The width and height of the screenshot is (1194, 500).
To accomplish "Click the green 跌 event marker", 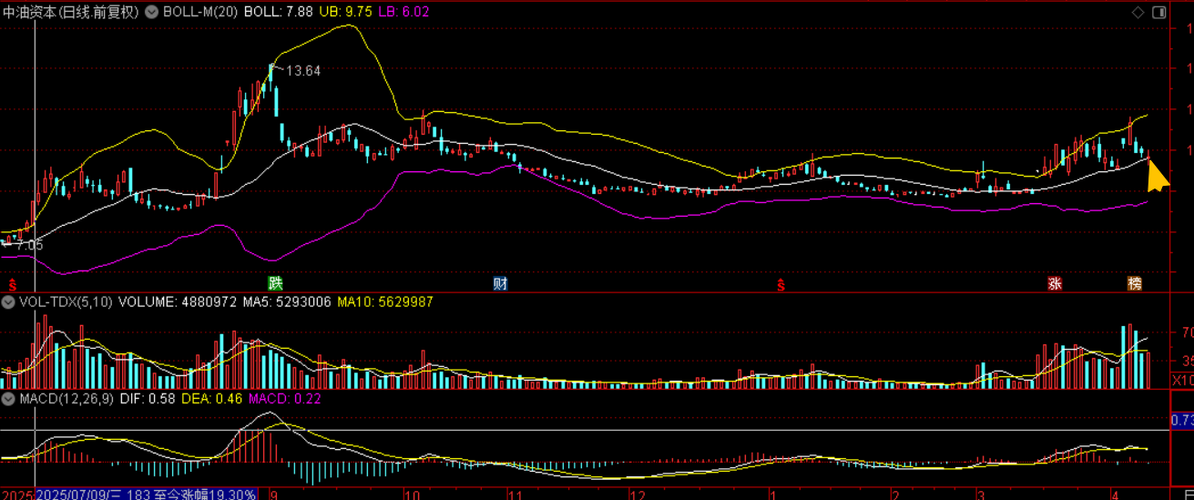I will 275,284.
